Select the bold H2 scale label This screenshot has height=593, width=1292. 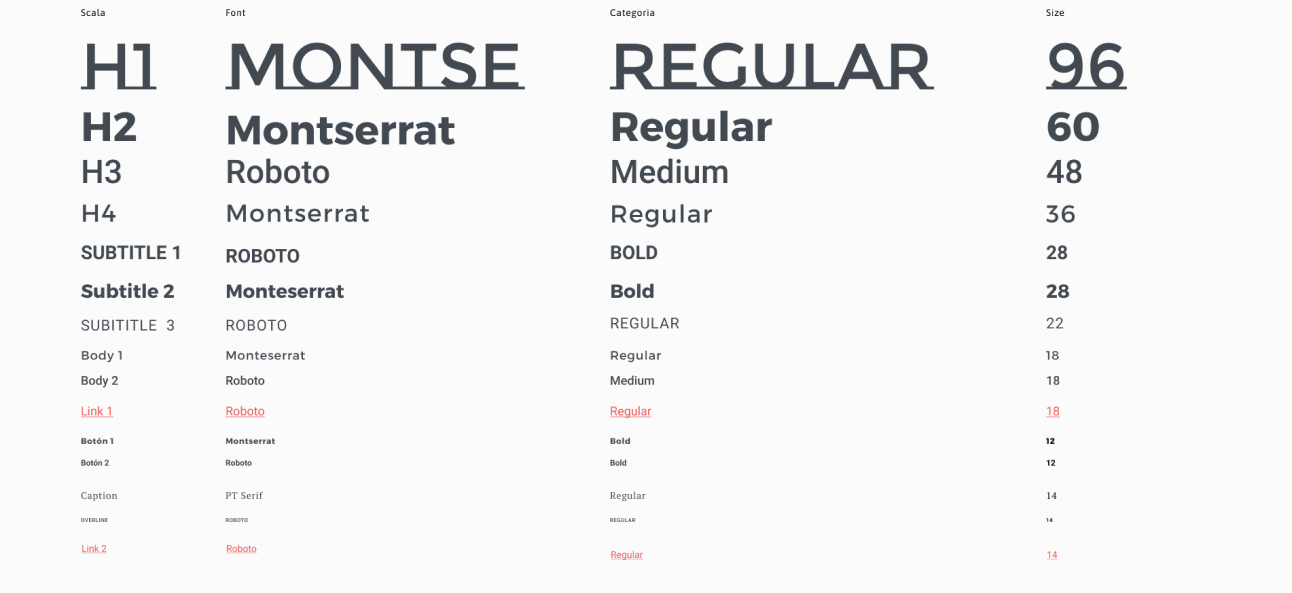[x=109, y=128]
